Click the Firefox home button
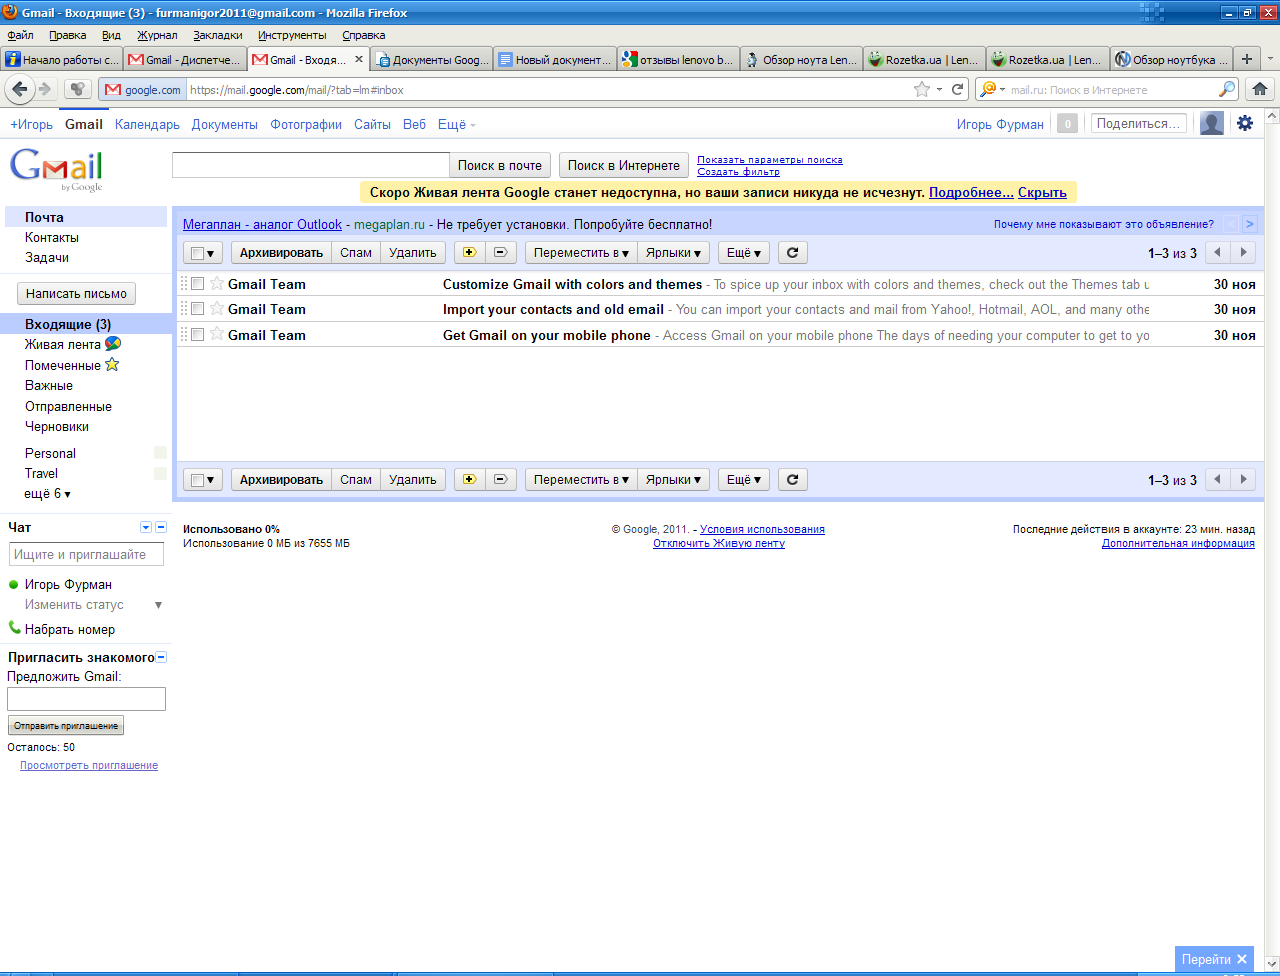Screen dimensions: 1280x976 coord(1260,89)
